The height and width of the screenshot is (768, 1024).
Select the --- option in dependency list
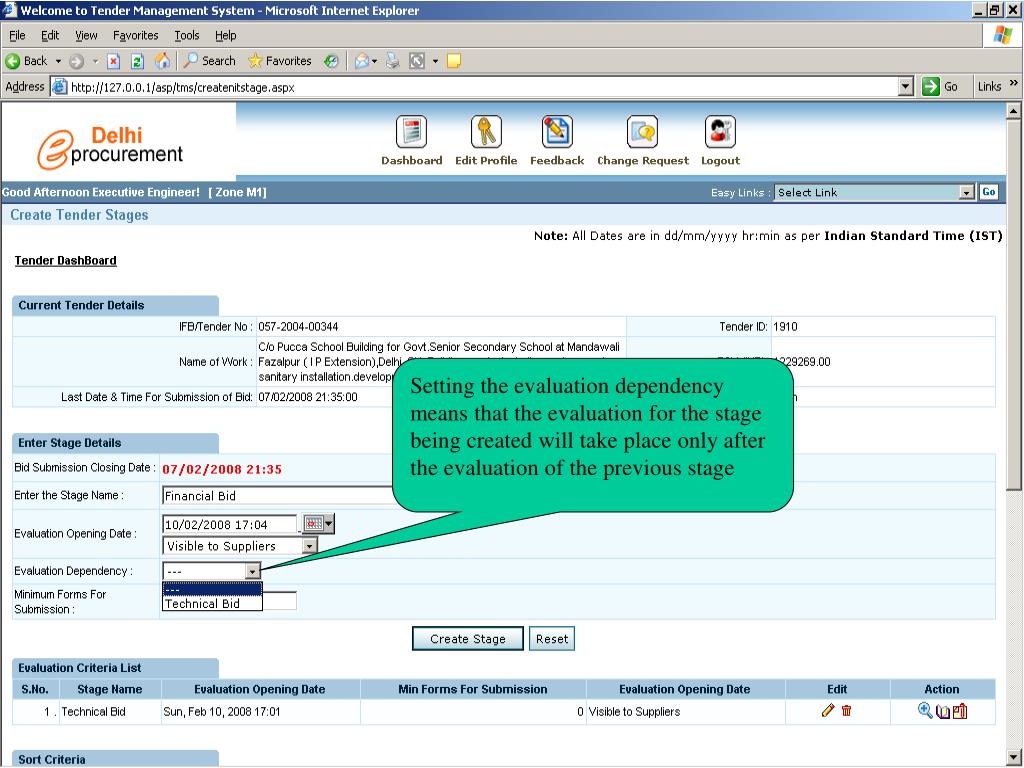pos(212,589)
